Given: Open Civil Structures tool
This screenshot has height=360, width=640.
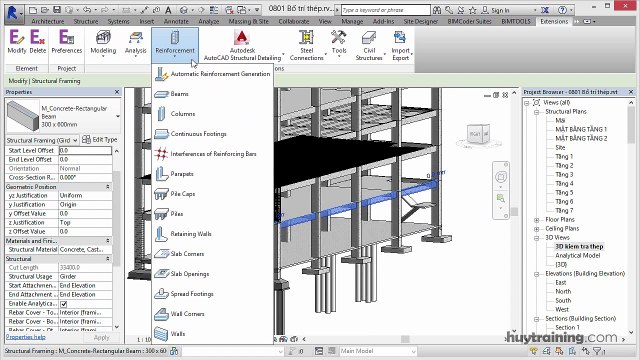Looking at the screenshot, I should pyautogui.click(x=369, y=46).
